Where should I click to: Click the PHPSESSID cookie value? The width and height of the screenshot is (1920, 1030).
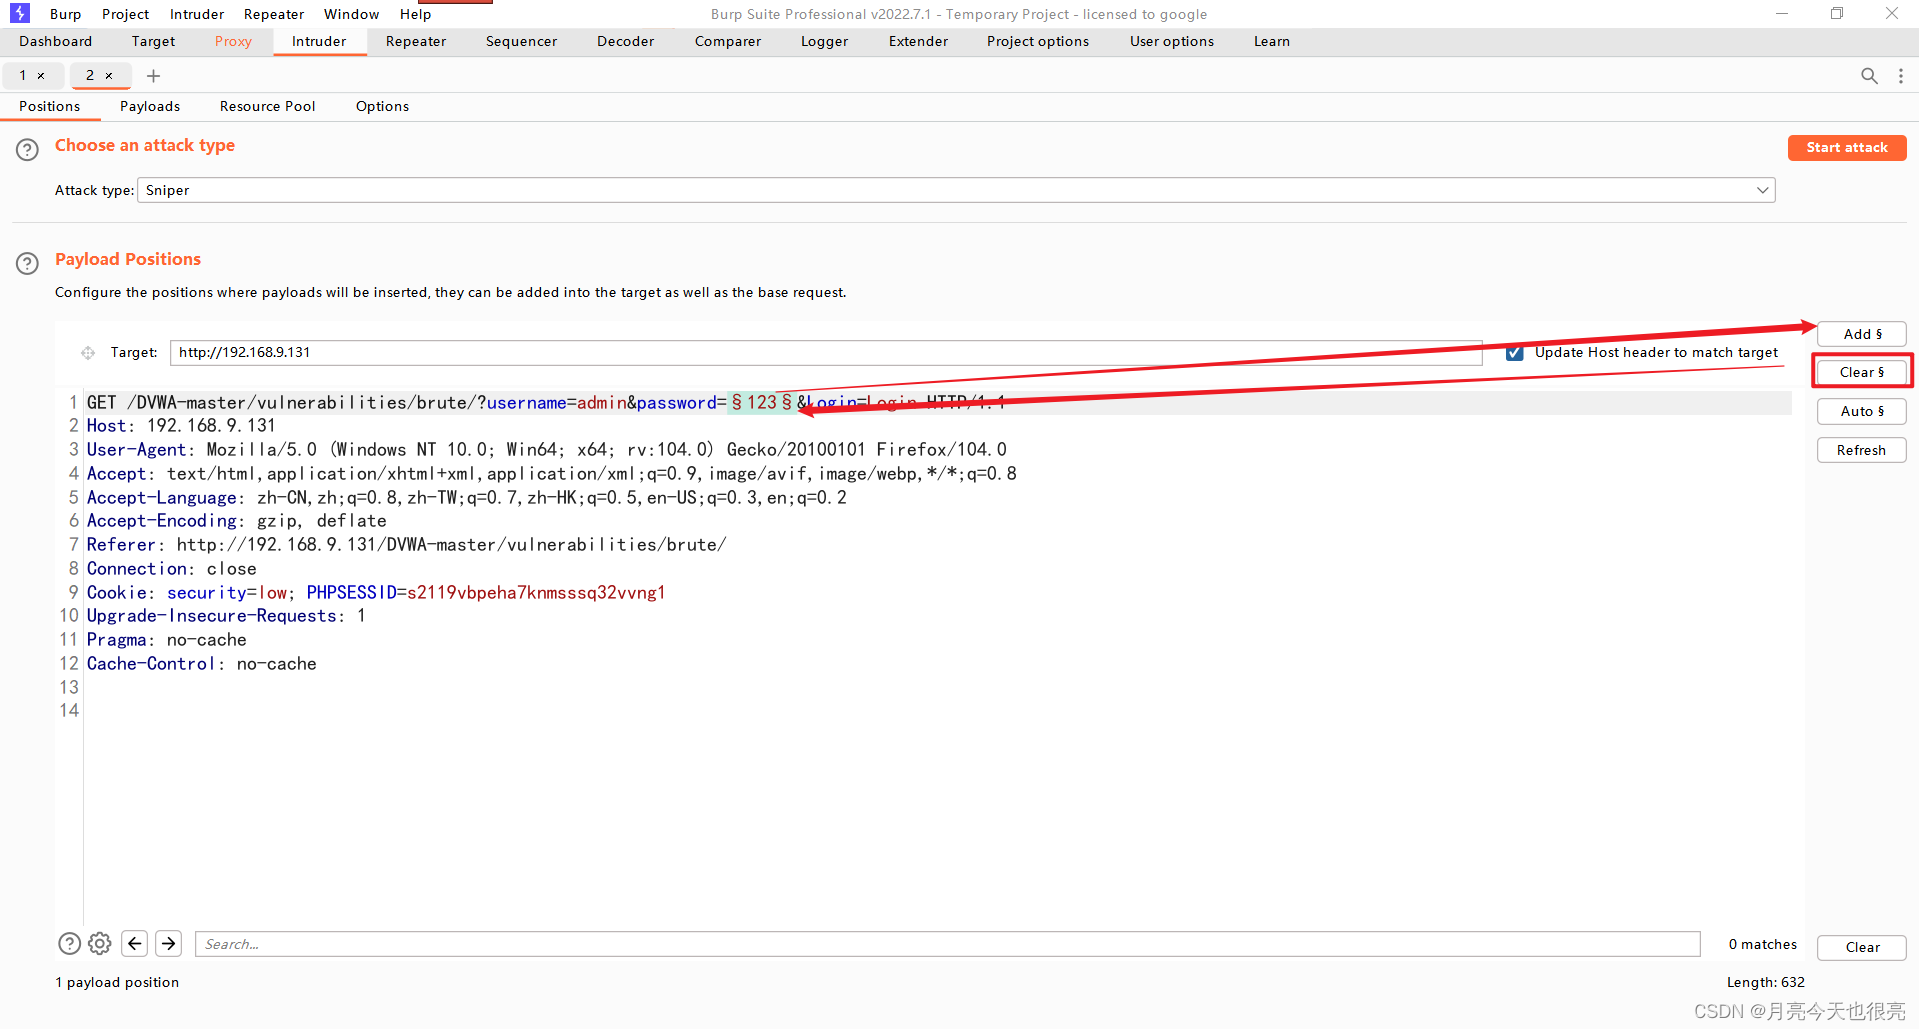click(536, 593)
